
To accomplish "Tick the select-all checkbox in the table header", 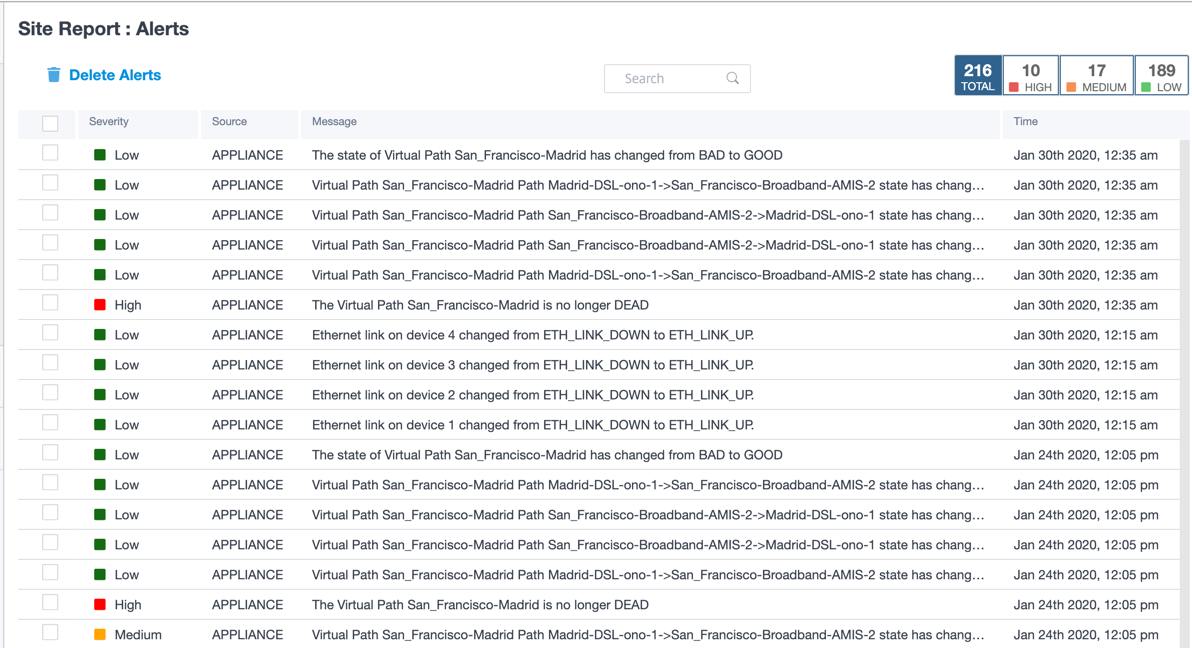I will 50,123.
